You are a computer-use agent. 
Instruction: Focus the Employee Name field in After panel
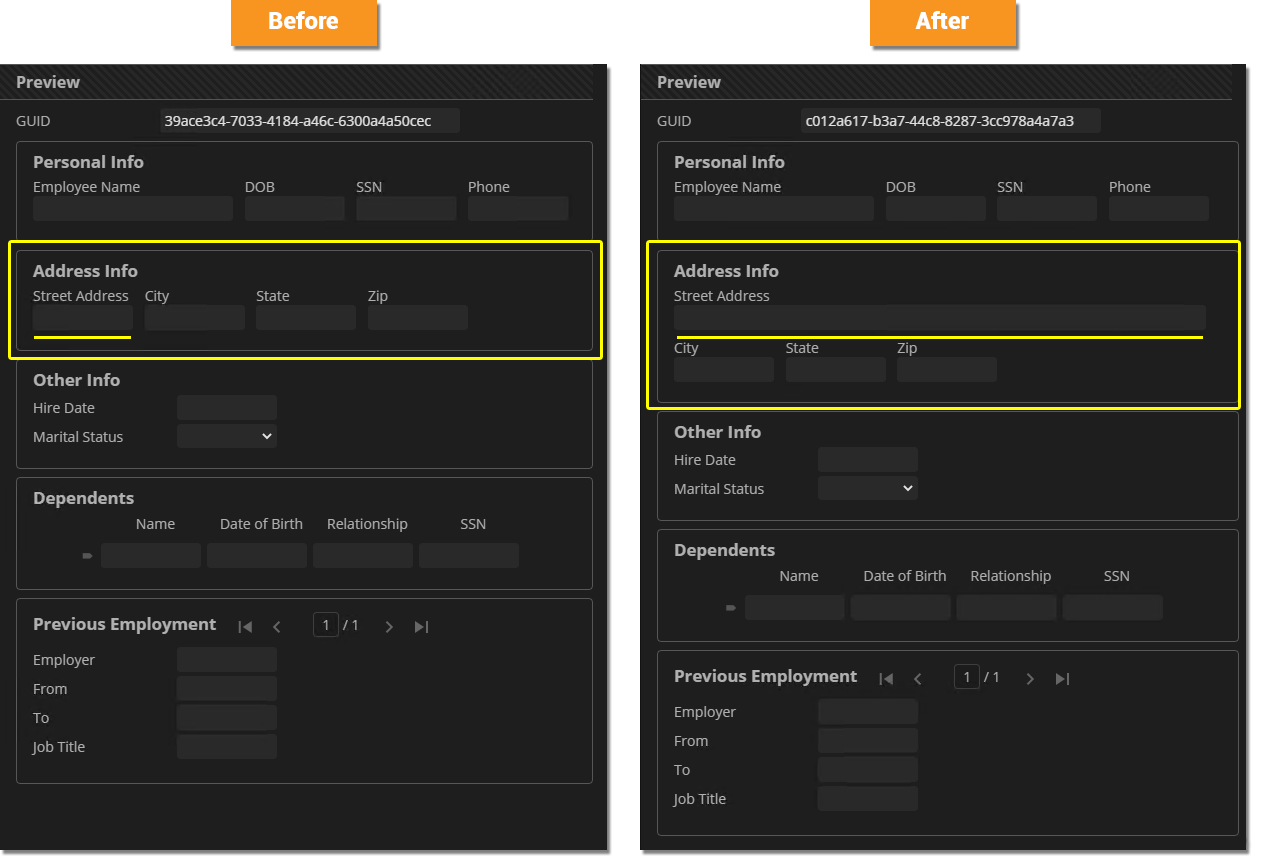[x=773, y=208]
